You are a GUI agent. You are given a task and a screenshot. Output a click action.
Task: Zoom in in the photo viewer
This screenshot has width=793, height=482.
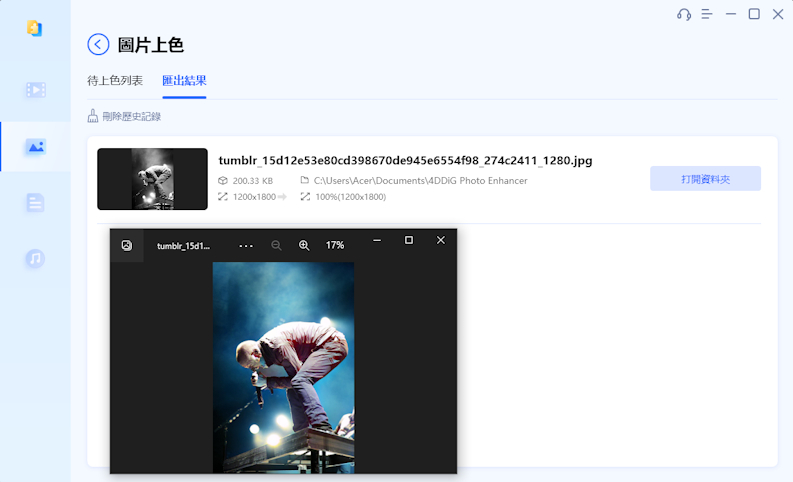303,245
